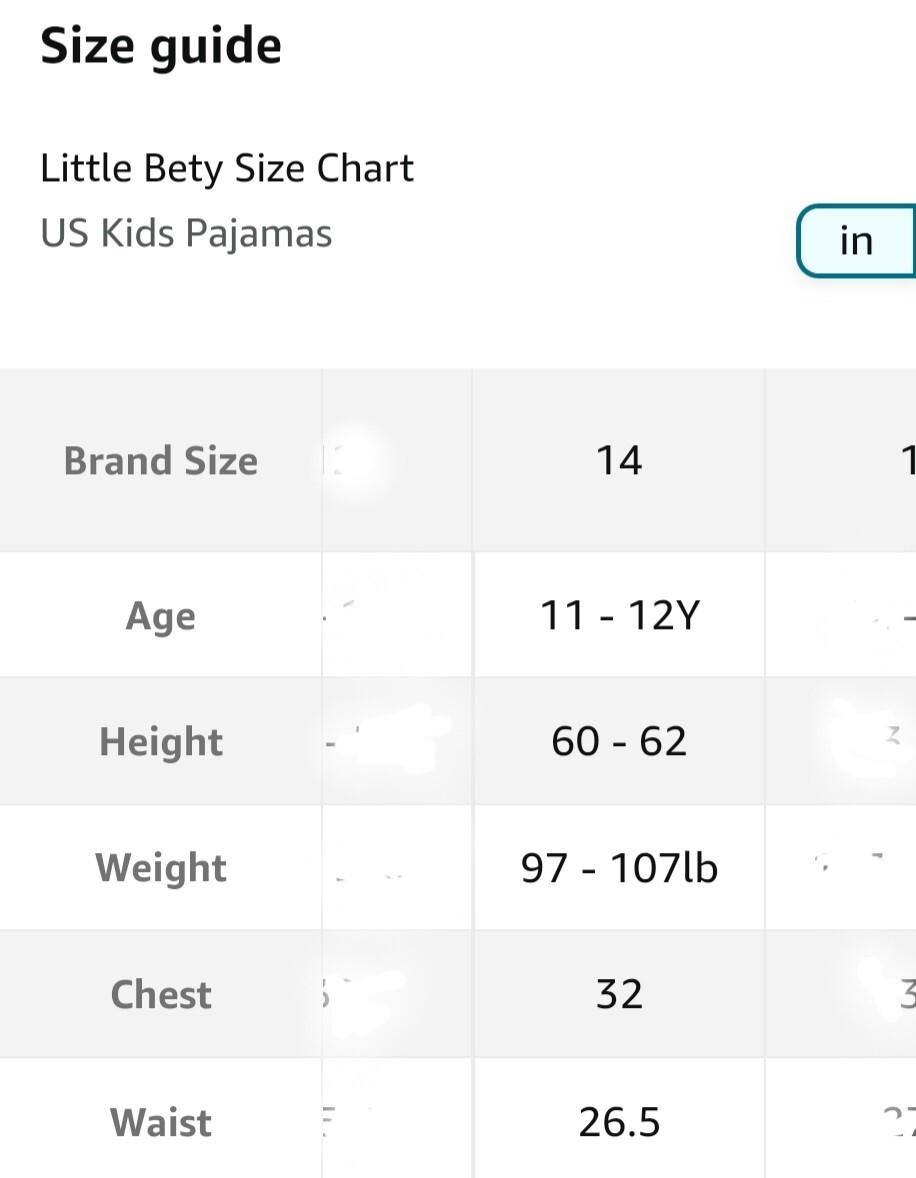Click the partially visible chest cell right of 32
The image size is (916, 1178).
[841, 995]
